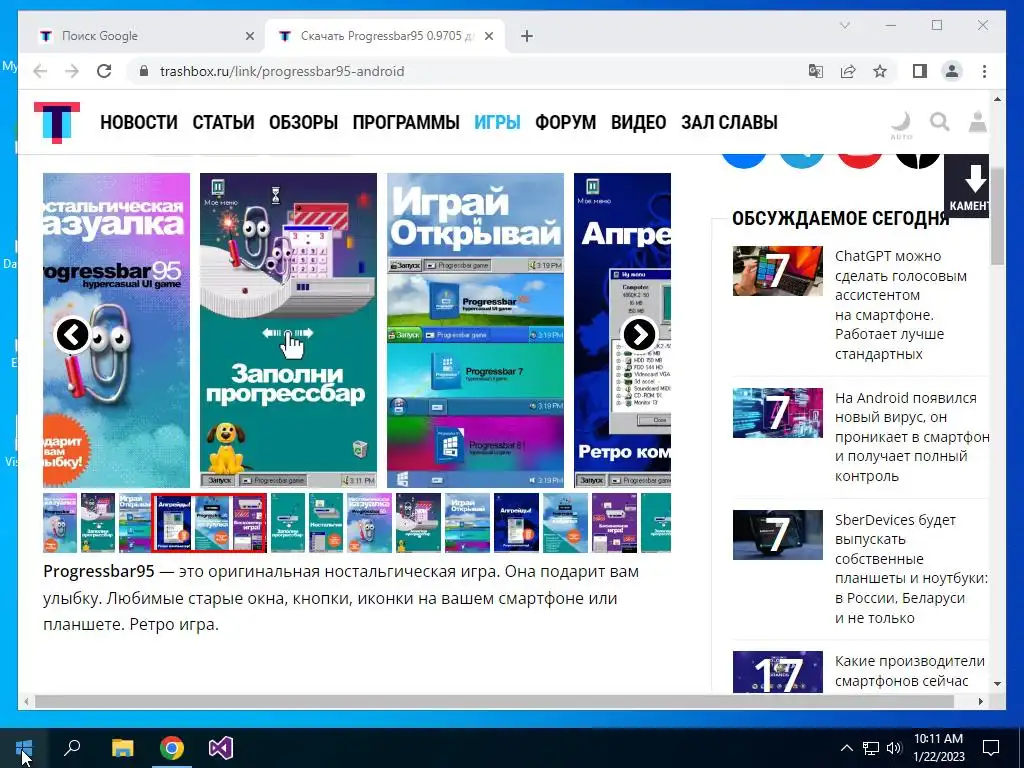
Task: Open the СТАТЬИ section
Action: (223, 122)
